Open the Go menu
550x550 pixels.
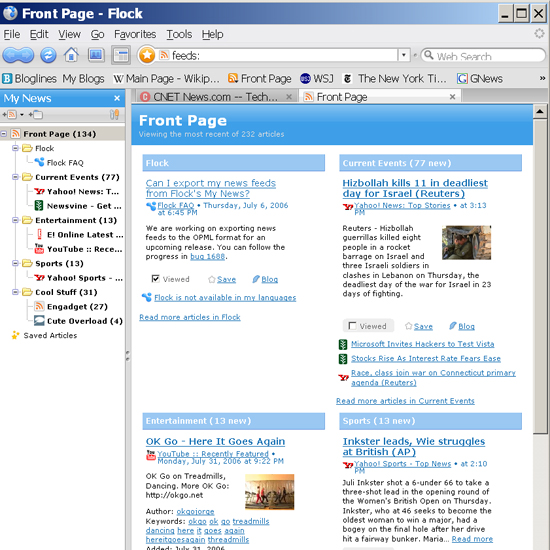tap(97, 34)
